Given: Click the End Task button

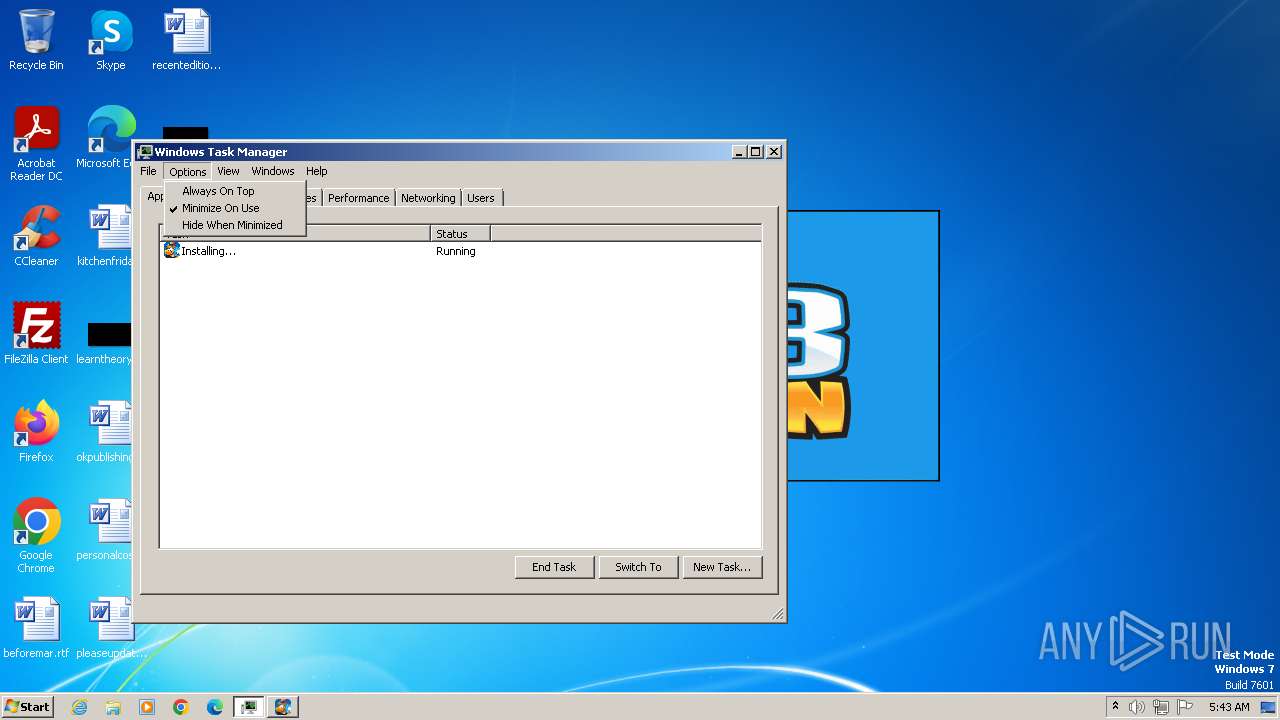Looking at the screenshot, I should click(554, 567).
